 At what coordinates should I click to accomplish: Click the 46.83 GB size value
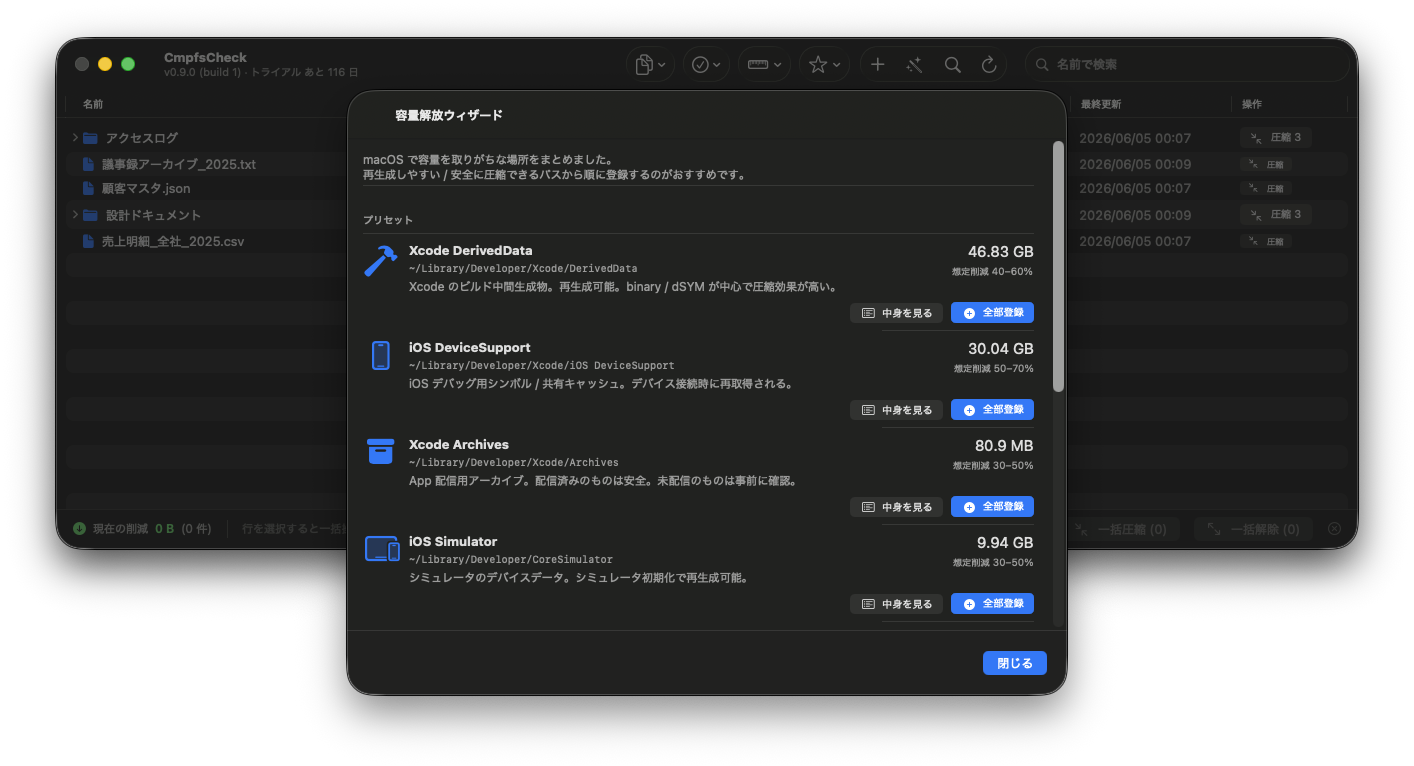click(1001, 252)
